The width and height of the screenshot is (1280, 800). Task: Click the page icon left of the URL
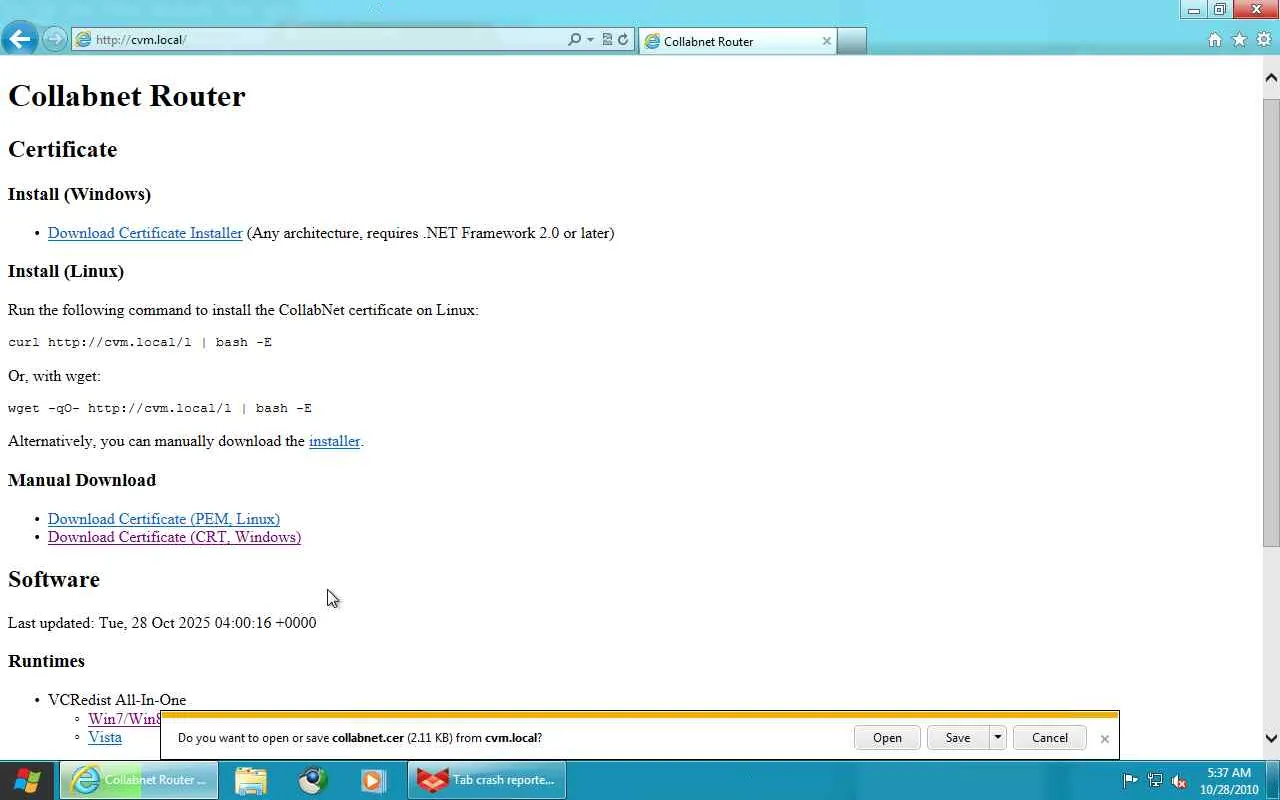coord(84,40)
